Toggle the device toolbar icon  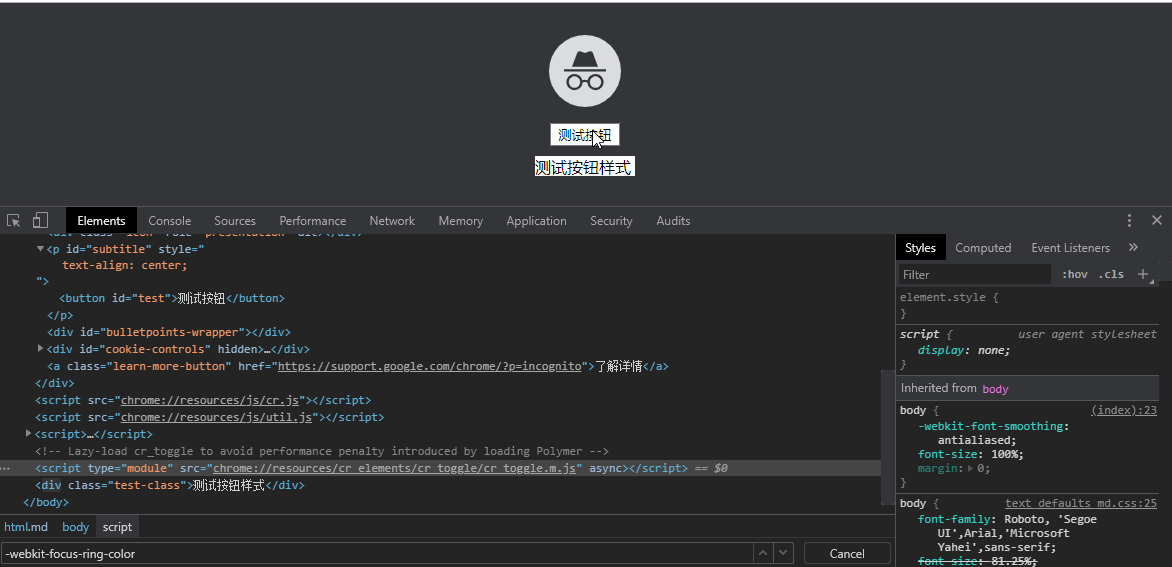[x=40, y=220]
